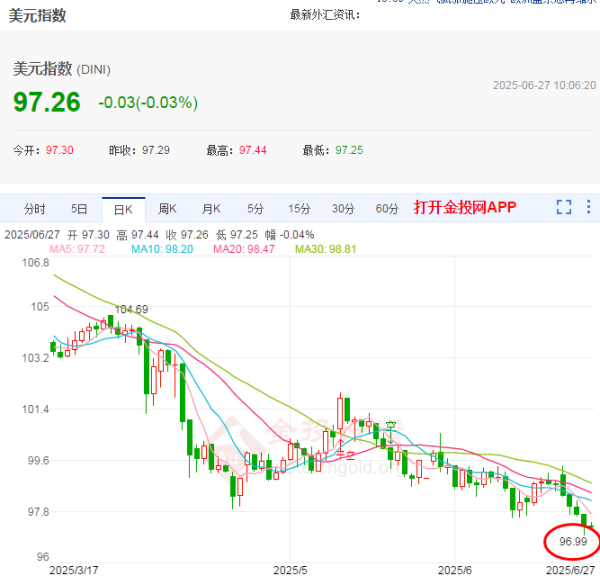This screenshot has height=576, width=600.
Task: Click the 101.4 price axis label
Action: (36, 409)
